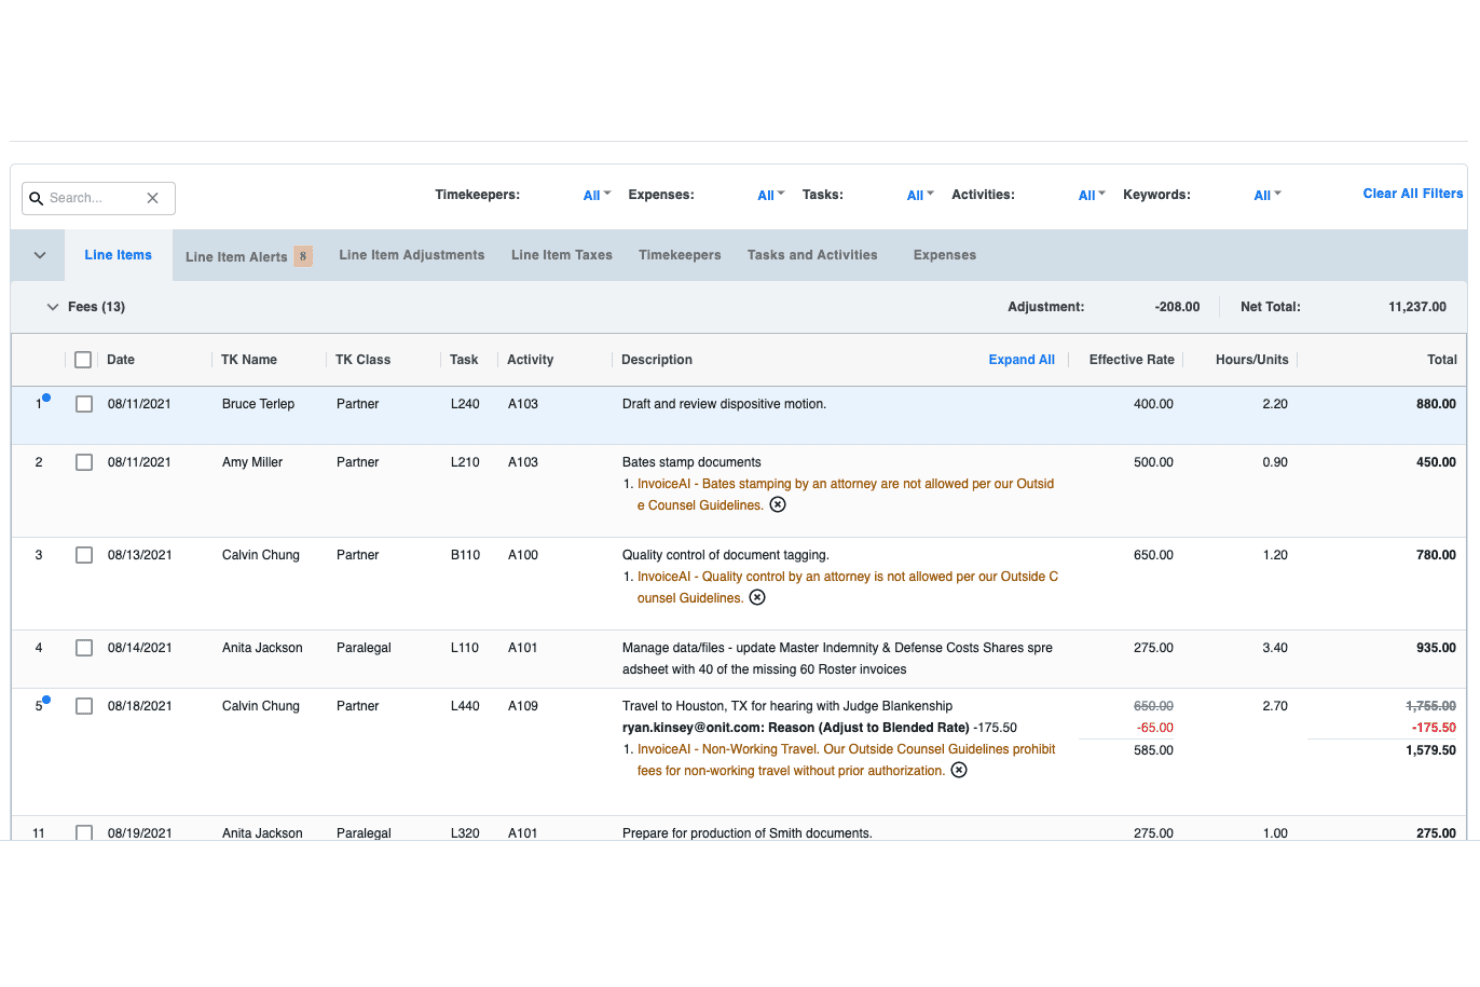Click the Date column header
1480x987 pixels.
(121, 359)
